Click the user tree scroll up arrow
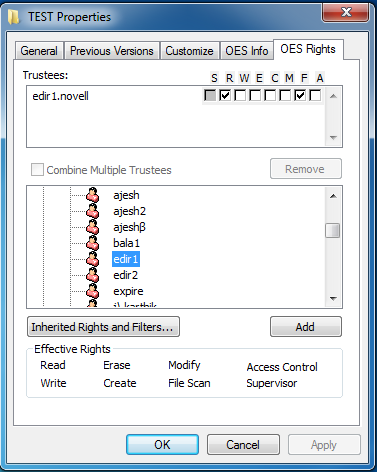Viewport: 377px width, 472px height. (x=333, y=196)
